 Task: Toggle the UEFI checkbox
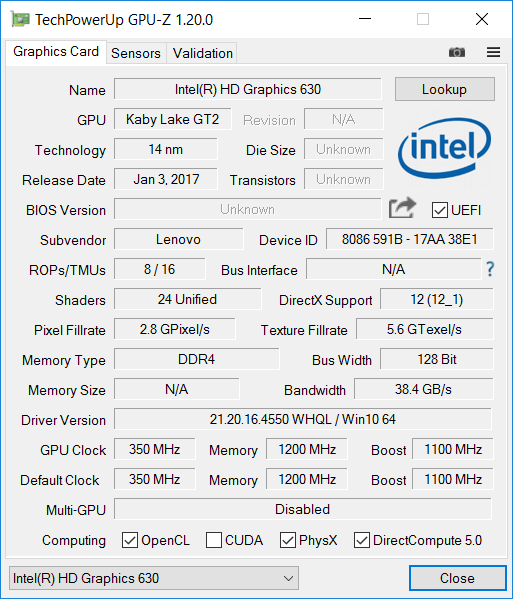click(440, 210)
